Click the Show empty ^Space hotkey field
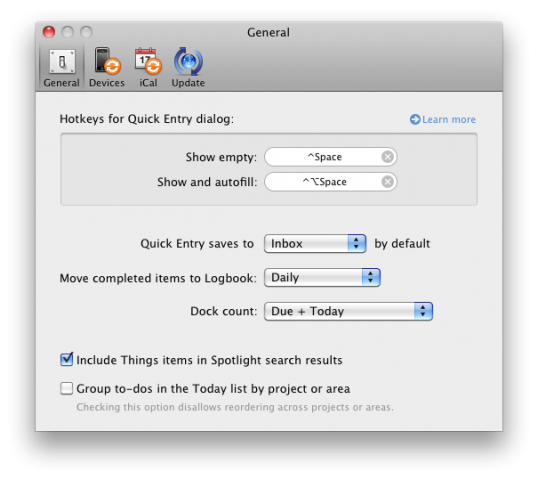Viewport: 538px width, 480px height. (x=330, y=157)
